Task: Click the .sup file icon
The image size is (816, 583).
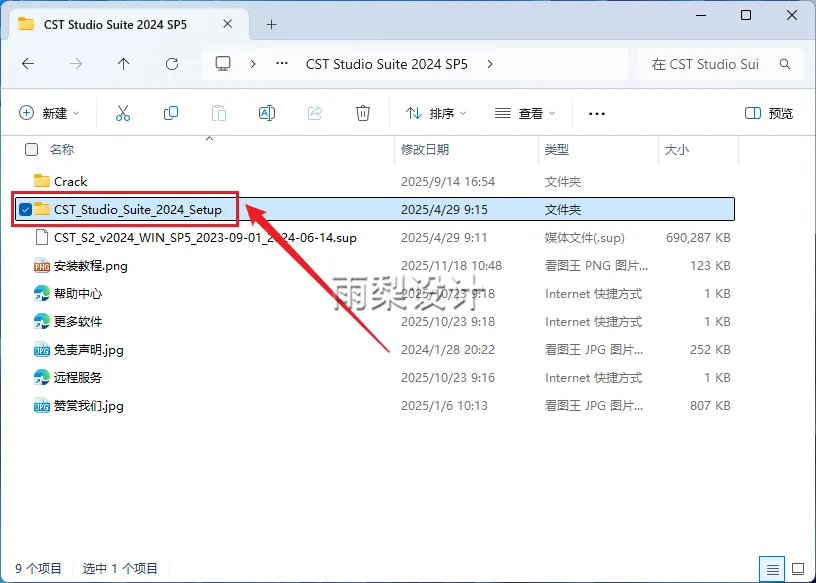Action: pos(42,237)
